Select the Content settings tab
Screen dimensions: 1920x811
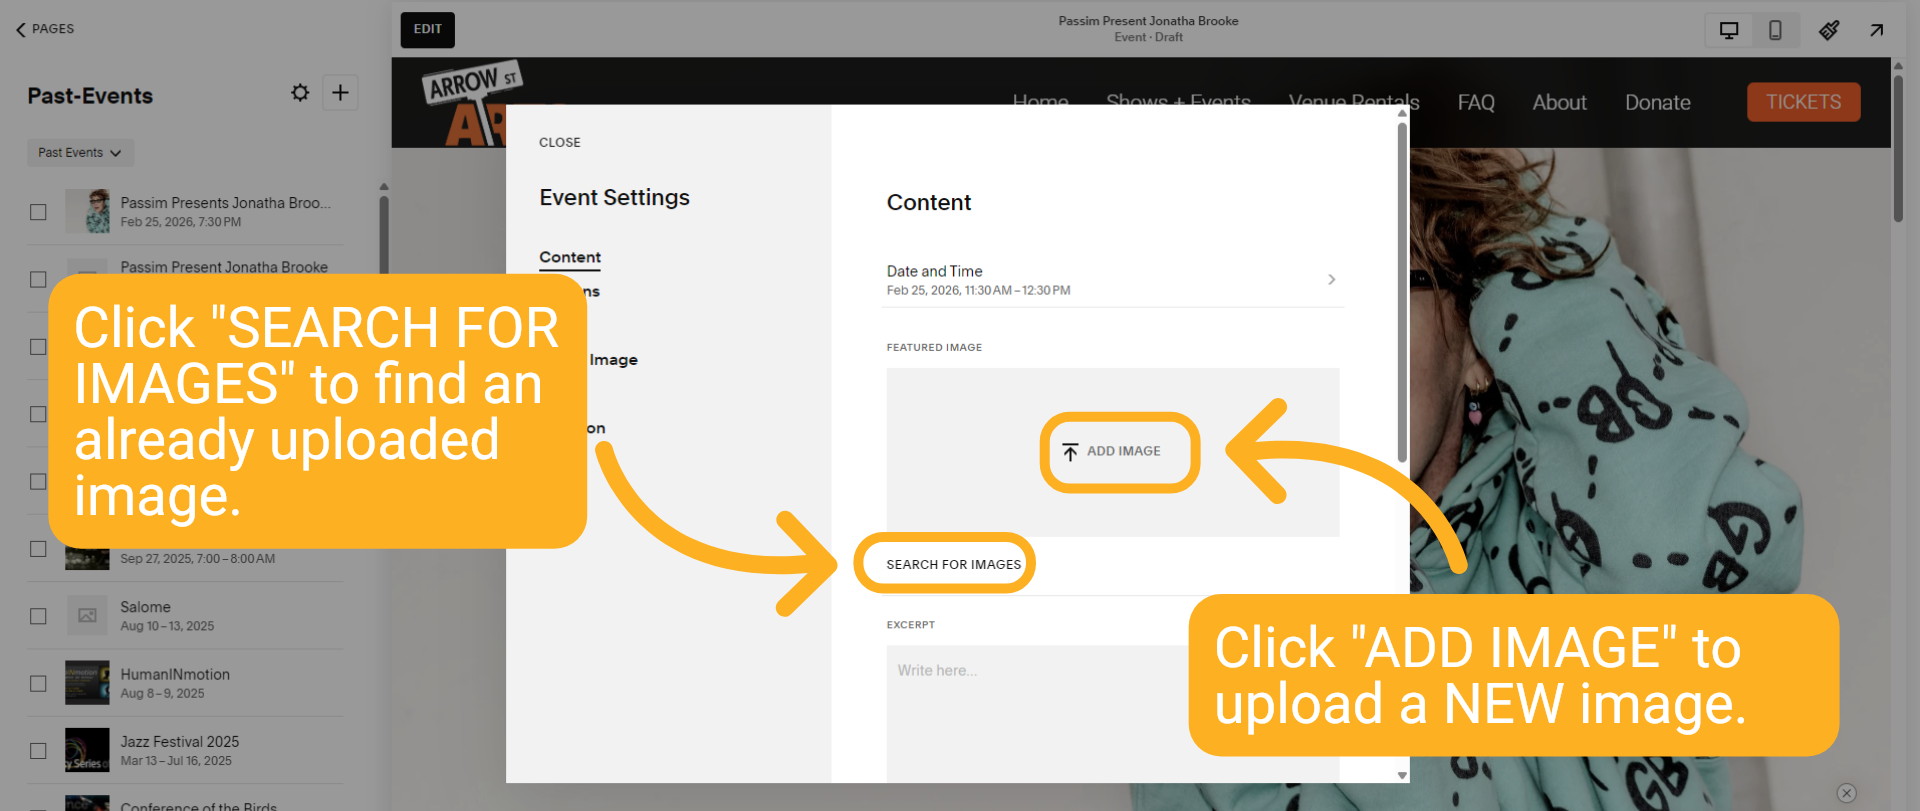(x=570, y=257)
